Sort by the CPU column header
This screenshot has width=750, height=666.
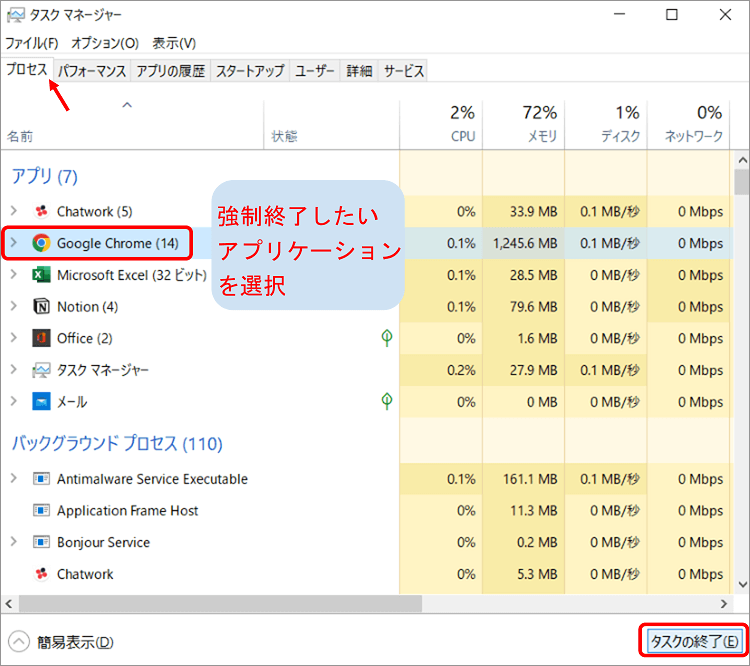[441, 125]
